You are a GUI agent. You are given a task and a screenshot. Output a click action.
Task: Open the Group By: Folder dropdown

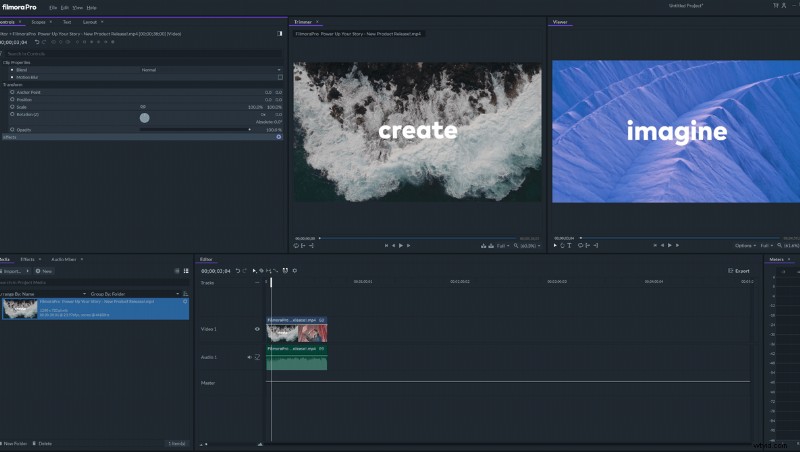(135, 294)
